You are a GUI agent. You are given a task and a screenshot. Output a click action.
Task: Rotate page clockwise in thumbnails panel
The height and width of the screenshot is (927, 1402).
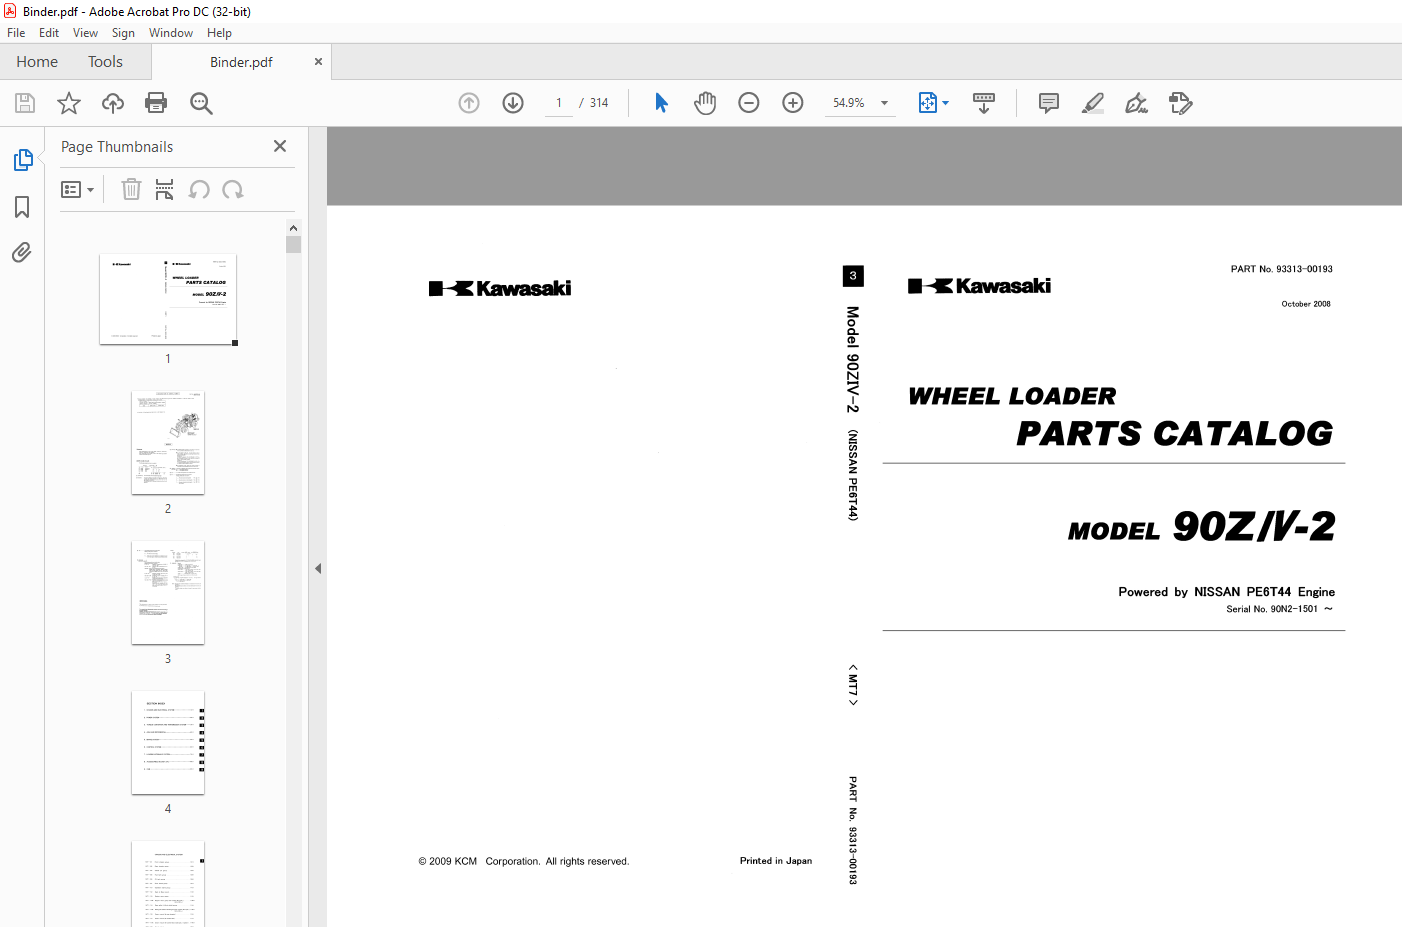coord(233,189)
